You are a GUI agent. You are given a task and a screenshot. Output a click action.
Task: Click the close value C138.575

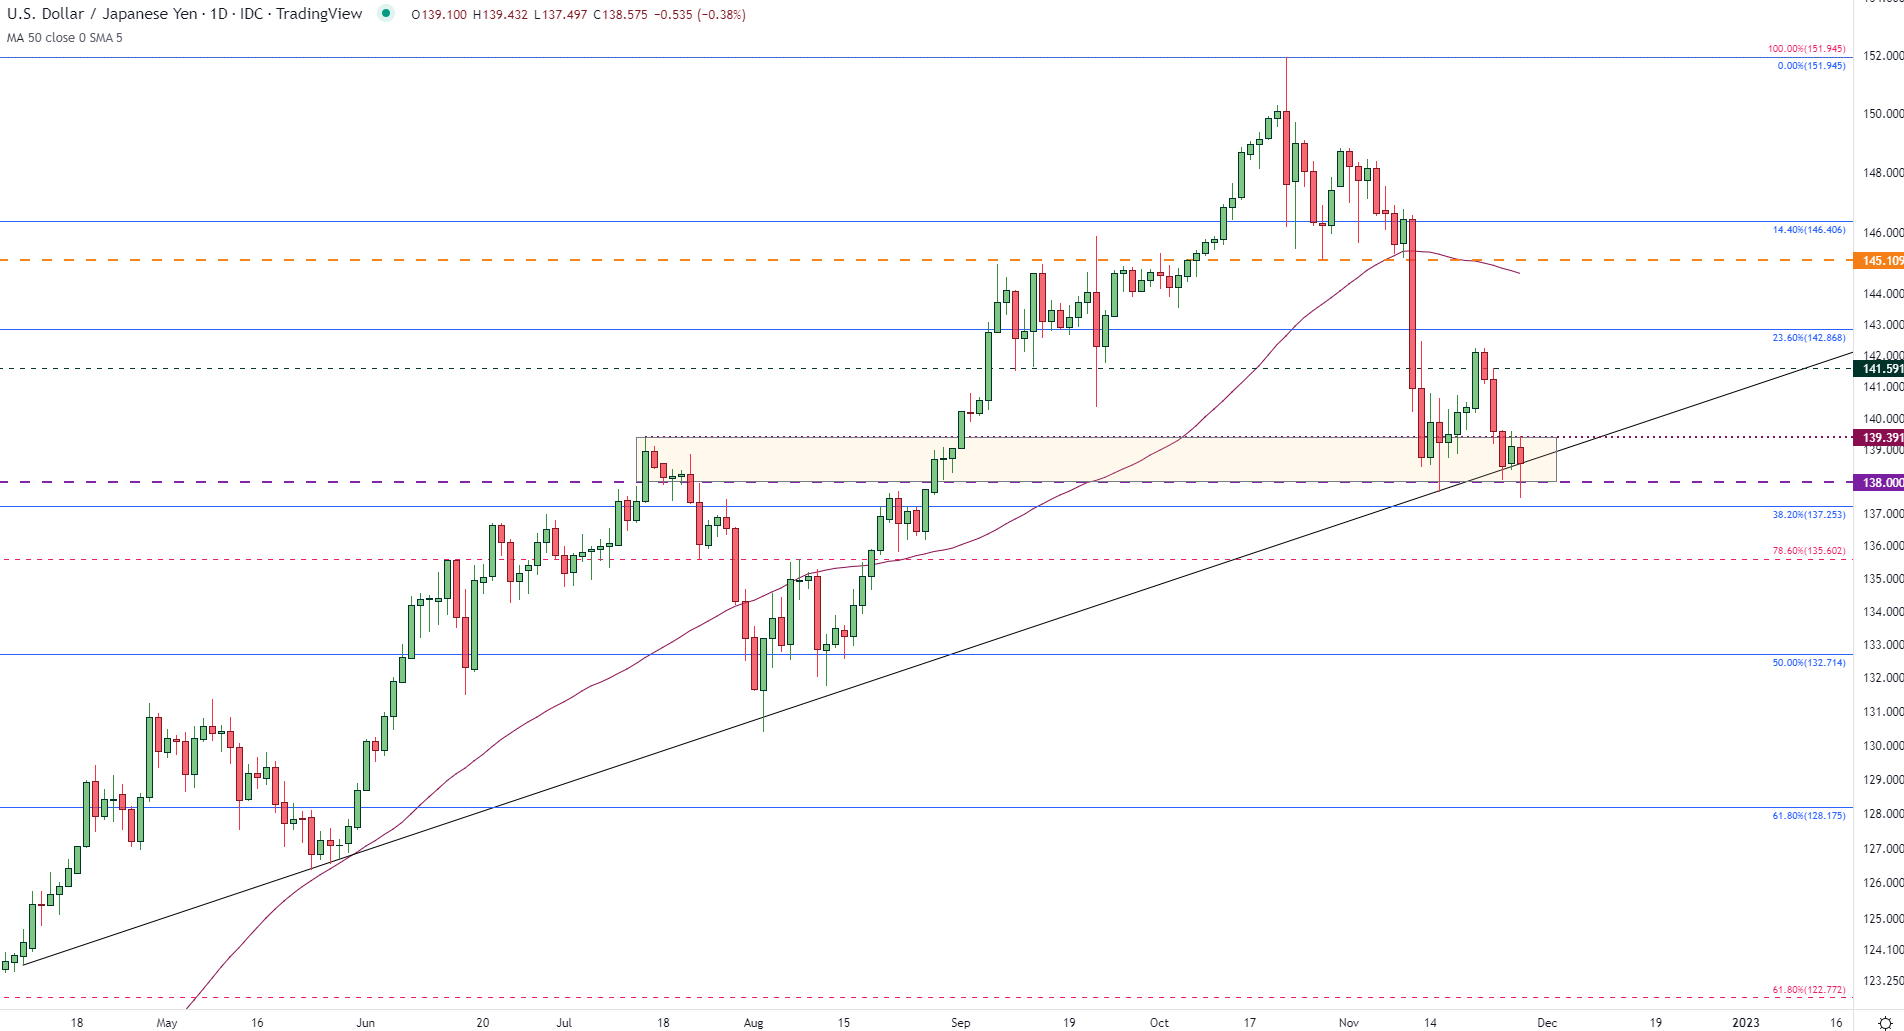click(x=620, y=15)
